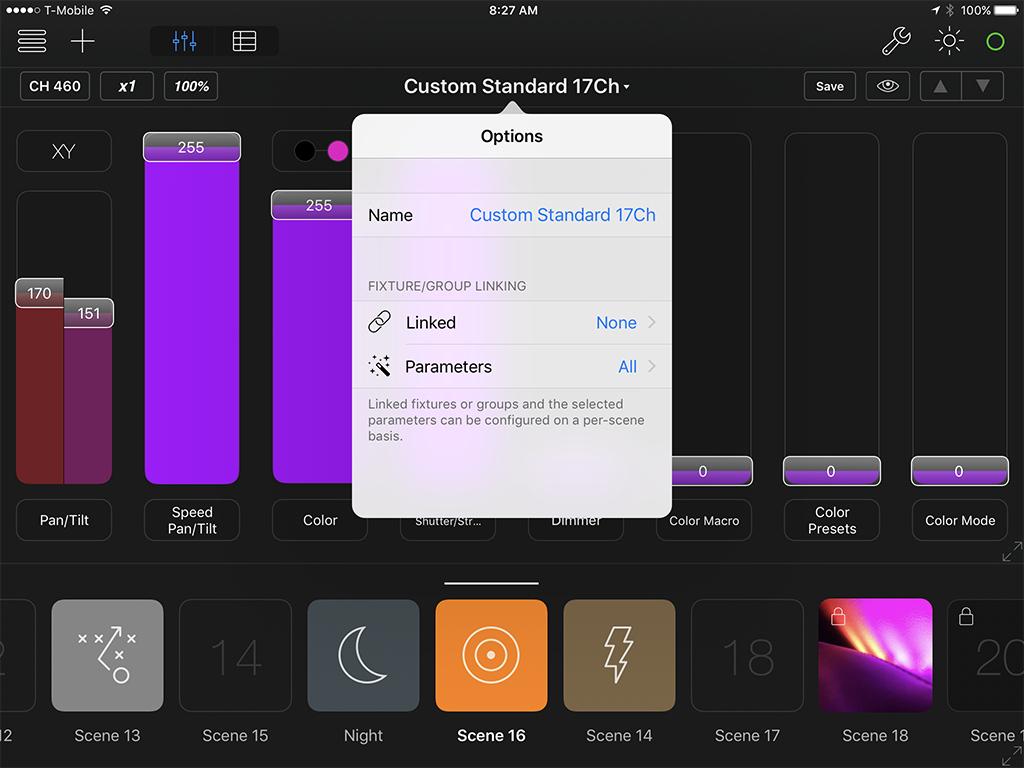Image resolution: width=1024 pixels, height=768 pixels.
Task: Tap the green circle status indicator
Action: [995, 42]
